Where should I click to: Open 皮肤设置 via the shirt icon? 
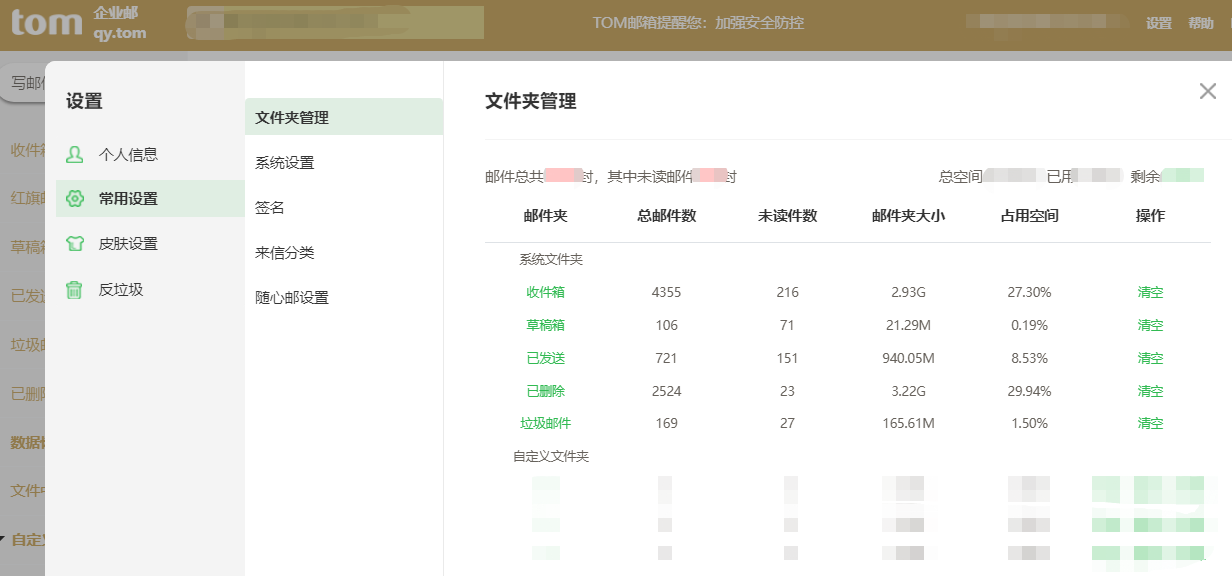click(74, 243)
